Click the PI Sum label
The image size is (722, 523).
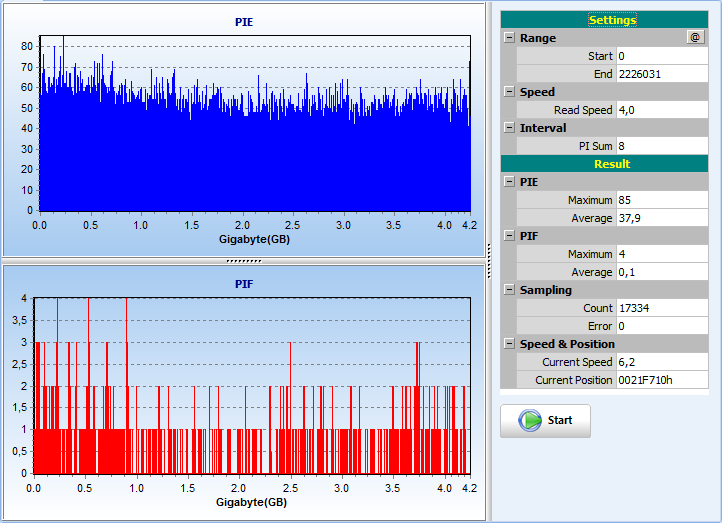coord(595,146)
